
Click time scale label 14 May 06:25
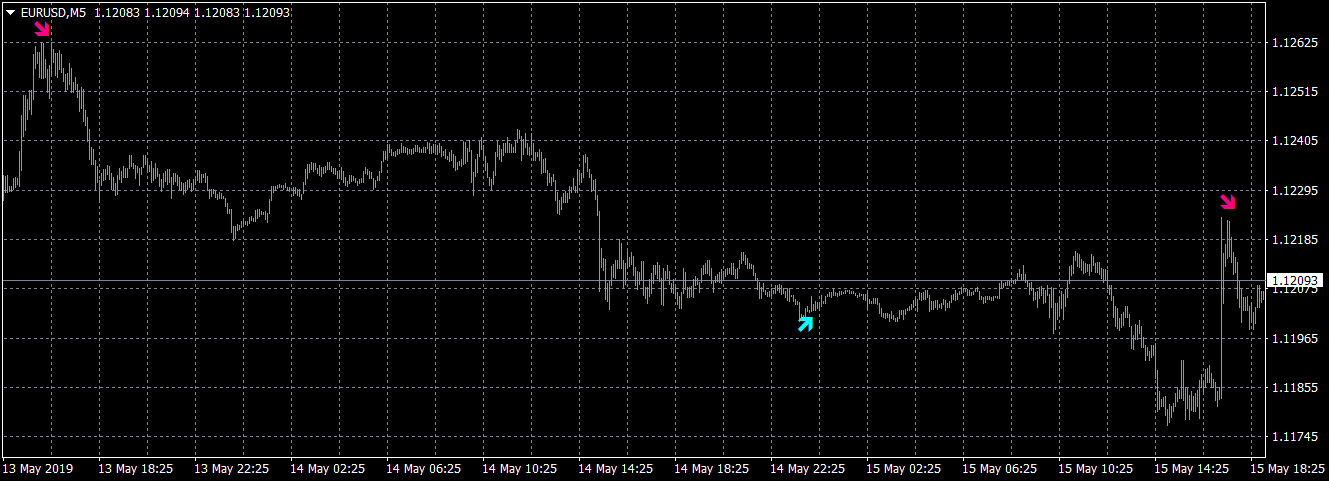click(424, 468)
